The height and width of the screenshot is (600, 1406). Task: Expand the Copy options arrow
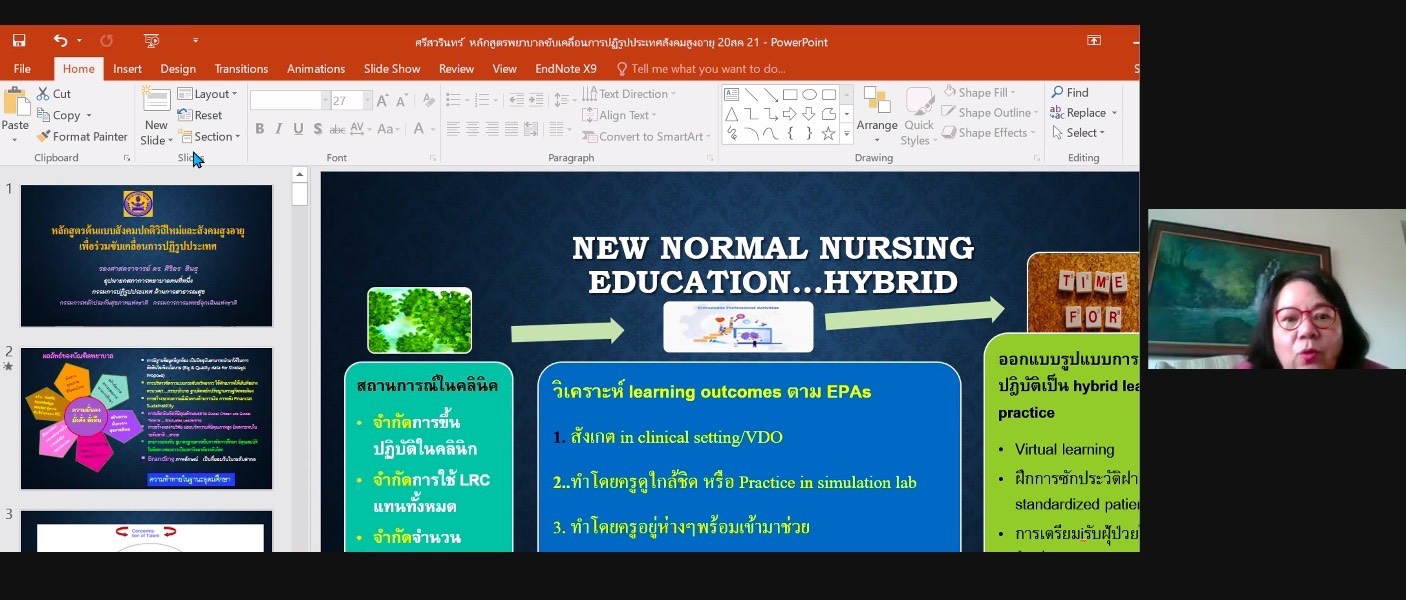pyautogui.click(x=88, y=116)
